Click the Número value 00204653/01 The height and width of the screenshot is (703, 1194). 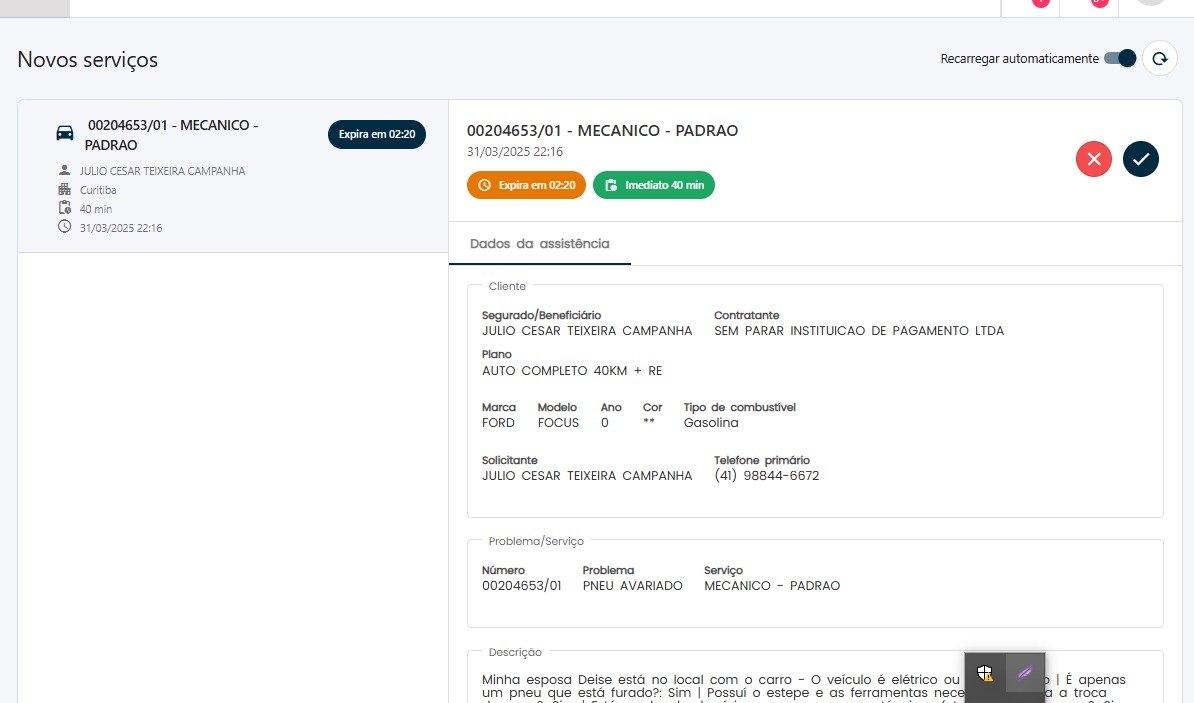(x=522, y=586)
